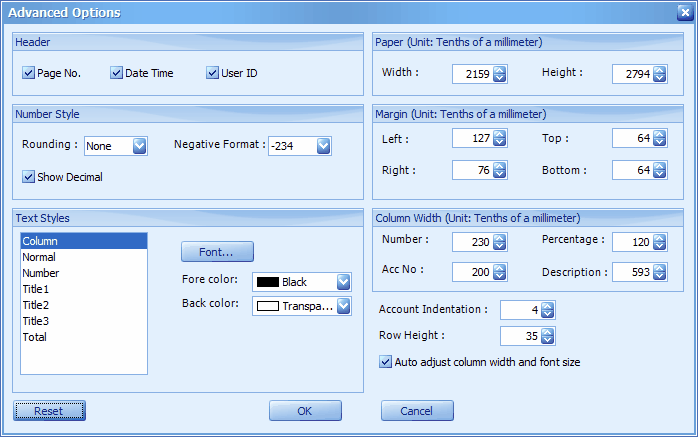The image size is (698, 437).
Task: Disable Show Decimal option
Action: click(x=28, y=177)
